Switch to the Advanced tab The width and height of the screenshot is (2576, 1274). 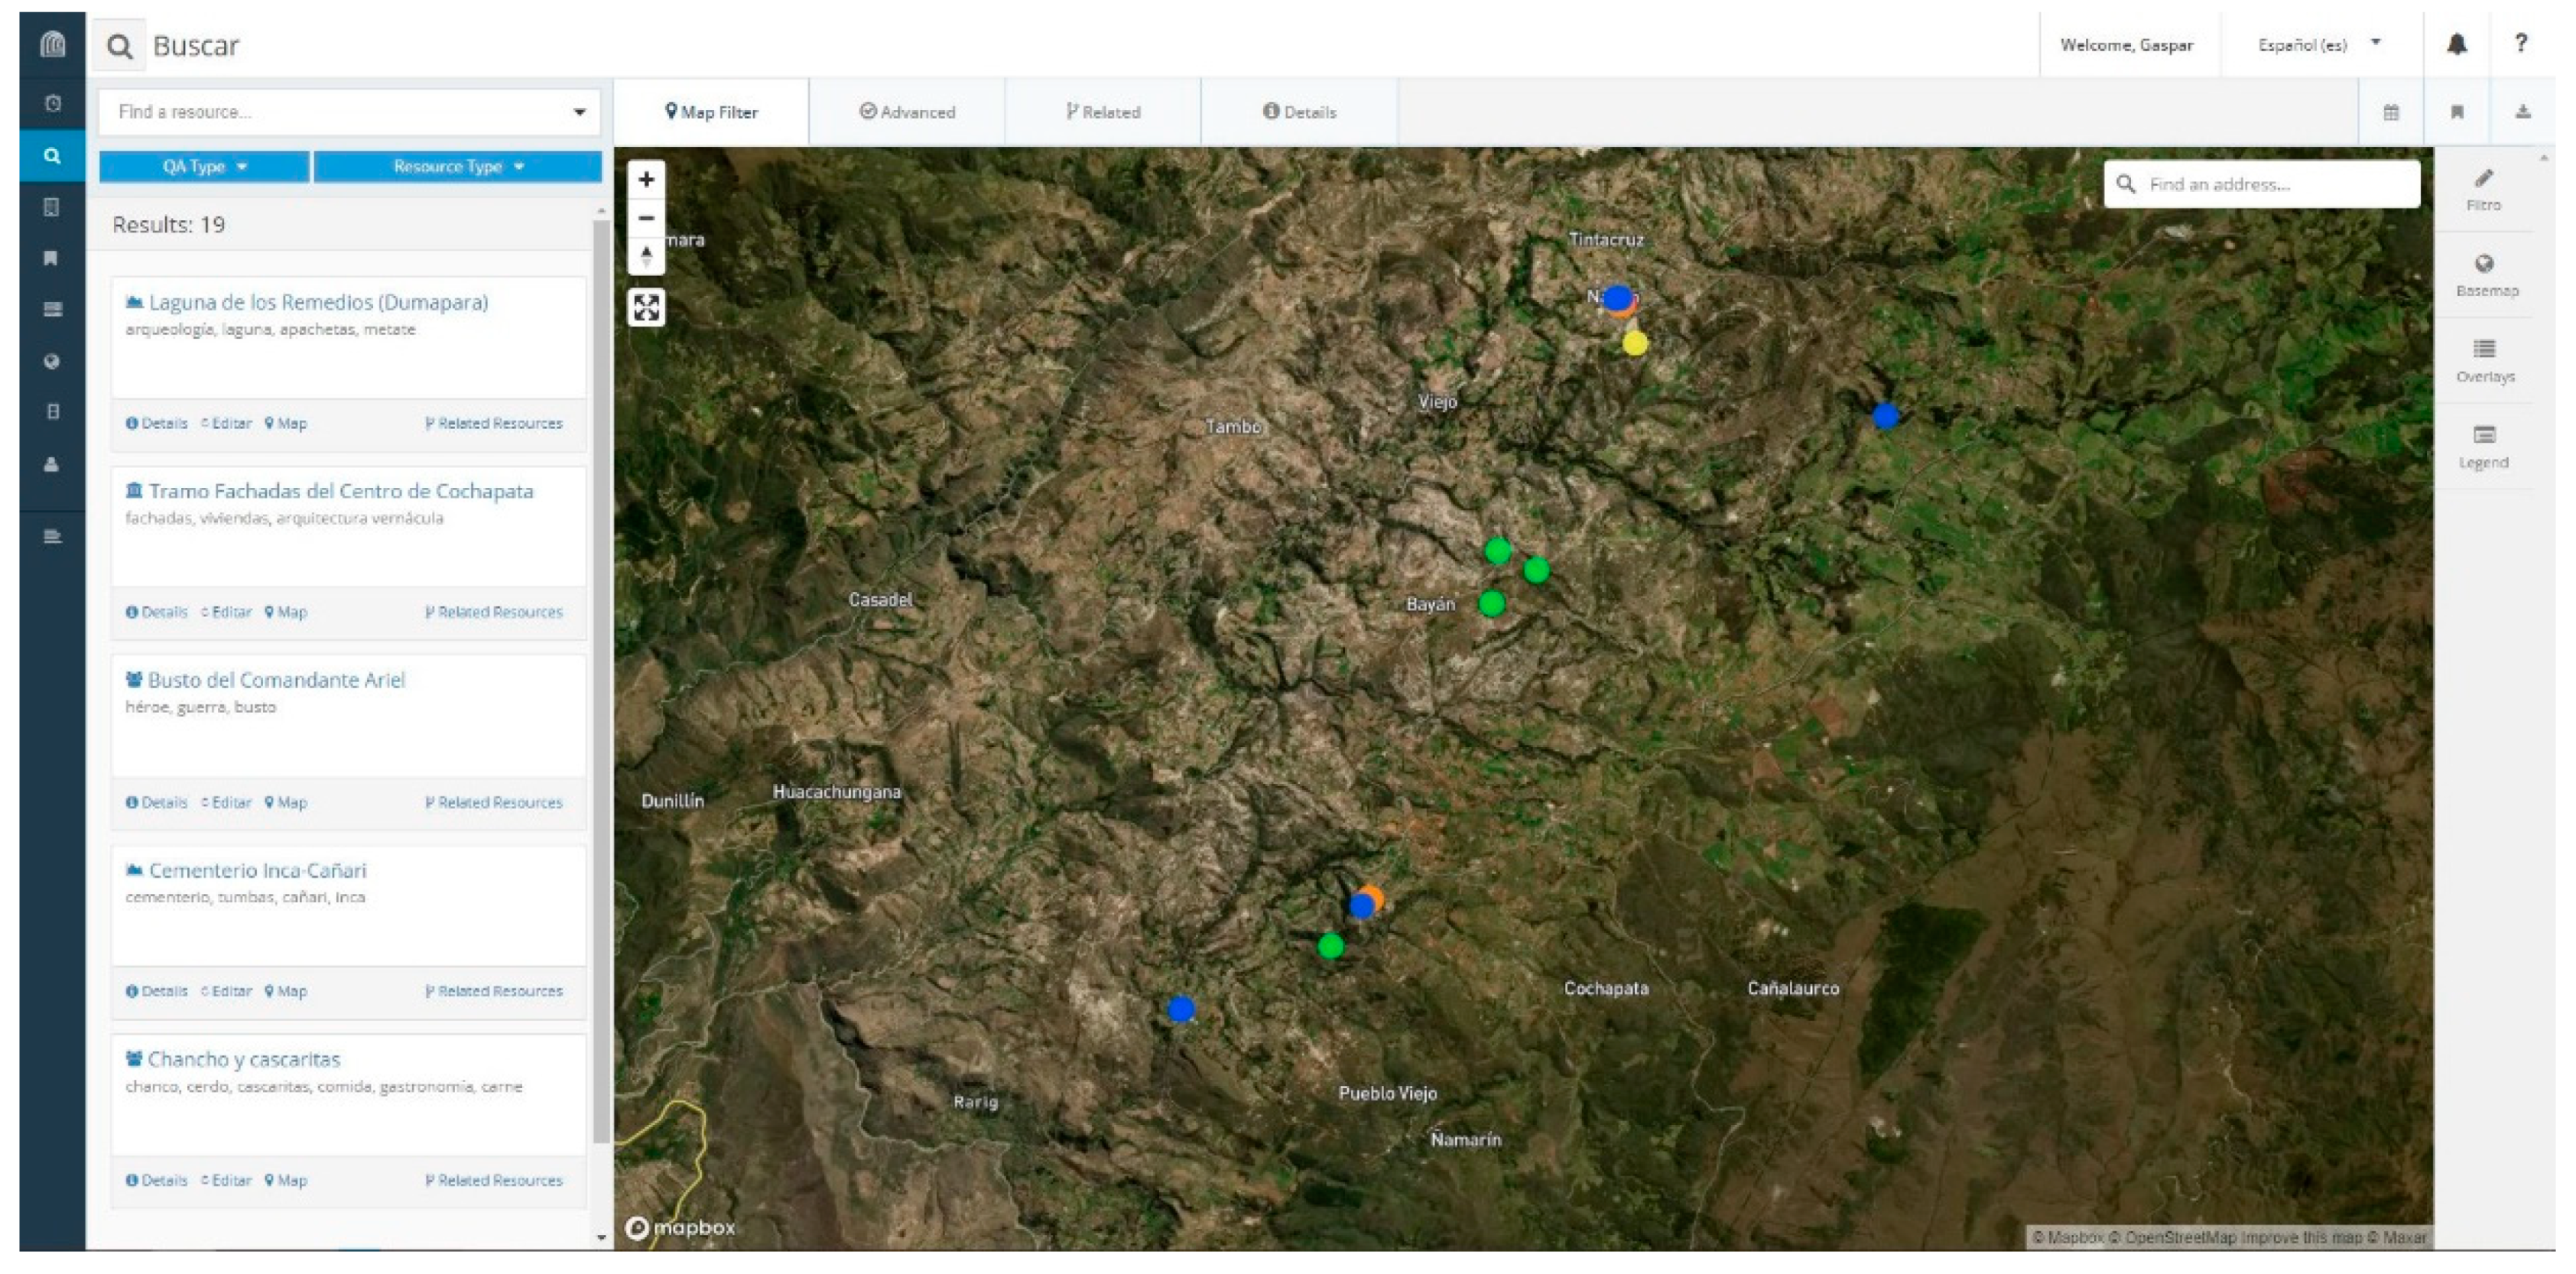907,112
